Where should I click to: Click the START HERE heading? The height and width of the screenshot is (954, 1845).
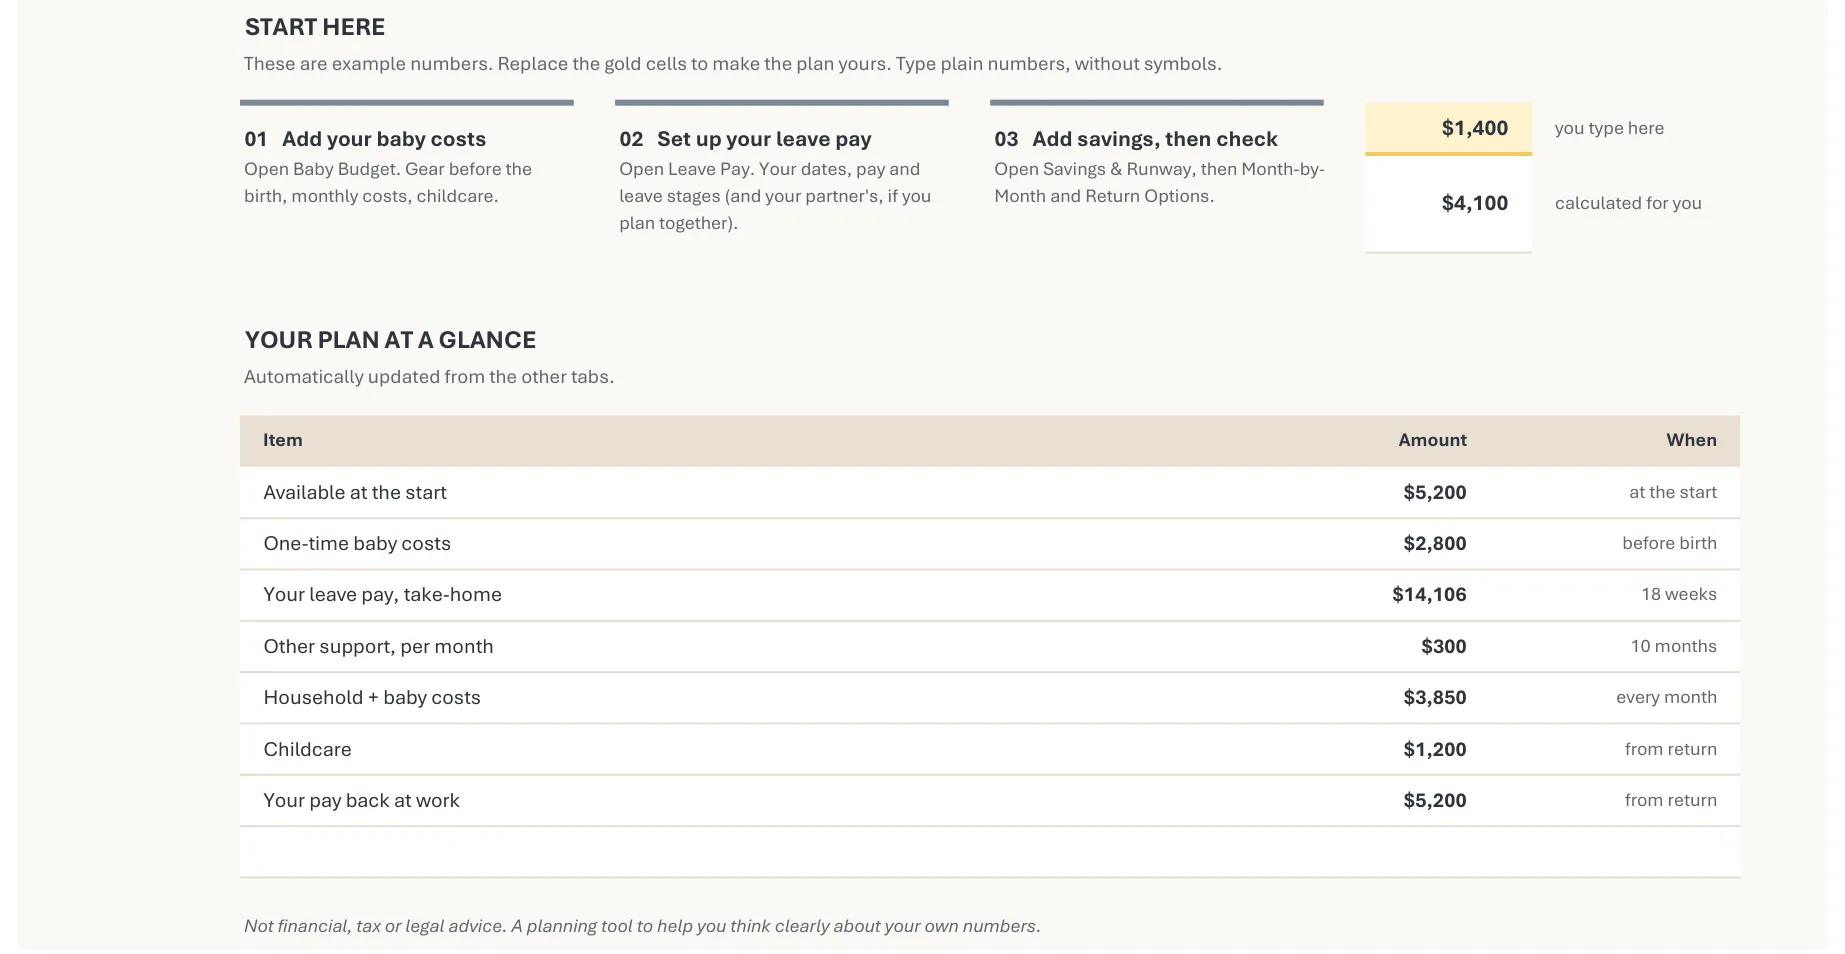coord(315,27)
